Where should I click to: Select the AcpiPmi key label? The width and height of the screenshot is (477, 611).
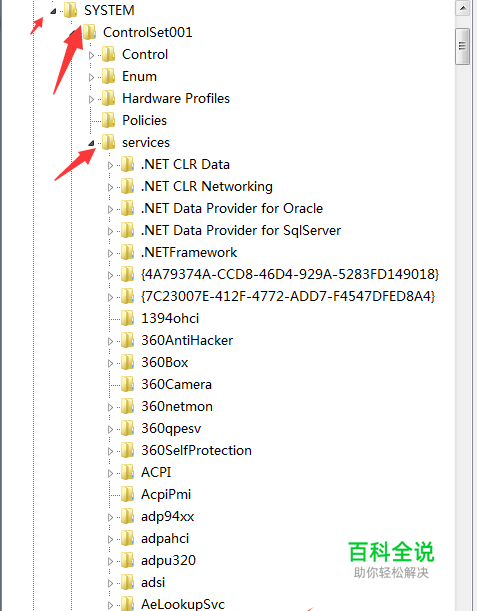pos(166,494)
